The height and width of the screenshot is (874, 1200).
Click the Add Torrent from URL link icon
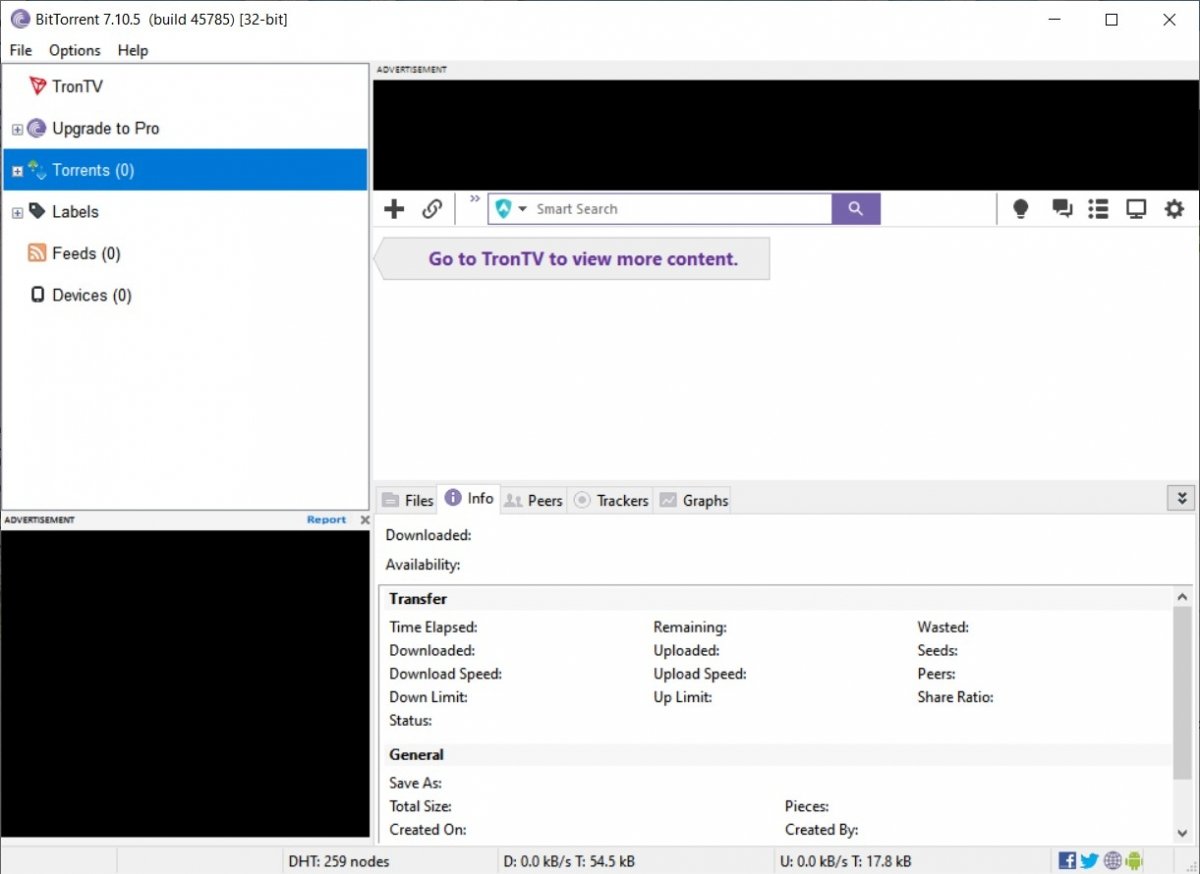point(432,209)
